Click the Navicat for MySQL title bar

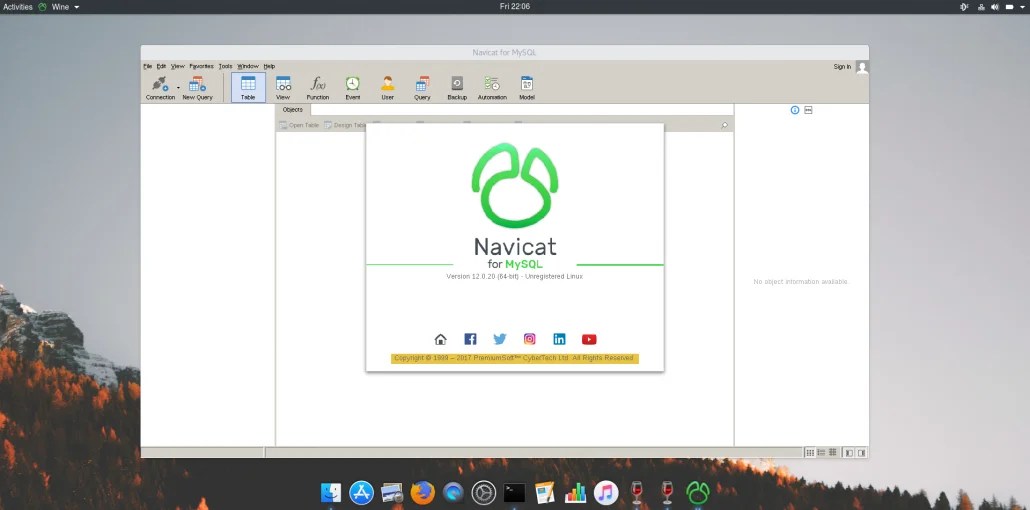[504, 53]
